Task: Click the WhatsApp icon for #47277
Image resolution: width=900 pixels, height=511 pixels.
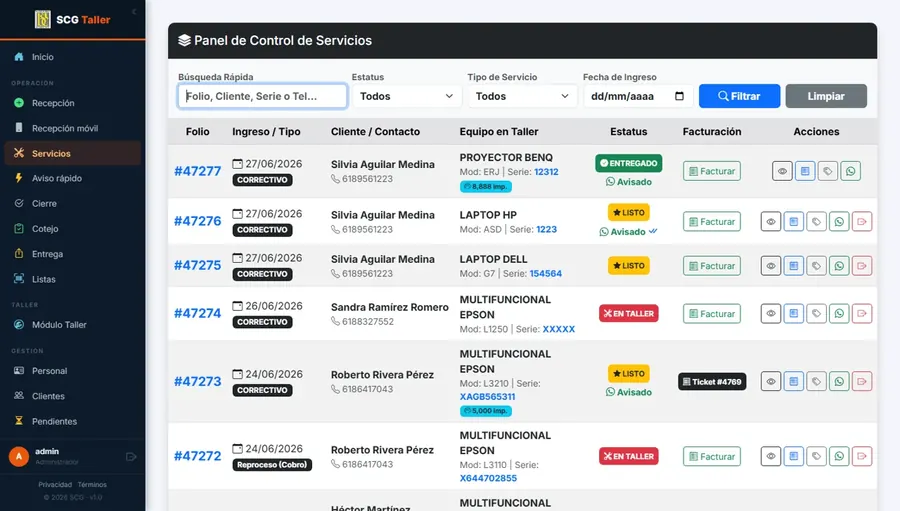Action: pyautogui.click(x=851, y=171)
